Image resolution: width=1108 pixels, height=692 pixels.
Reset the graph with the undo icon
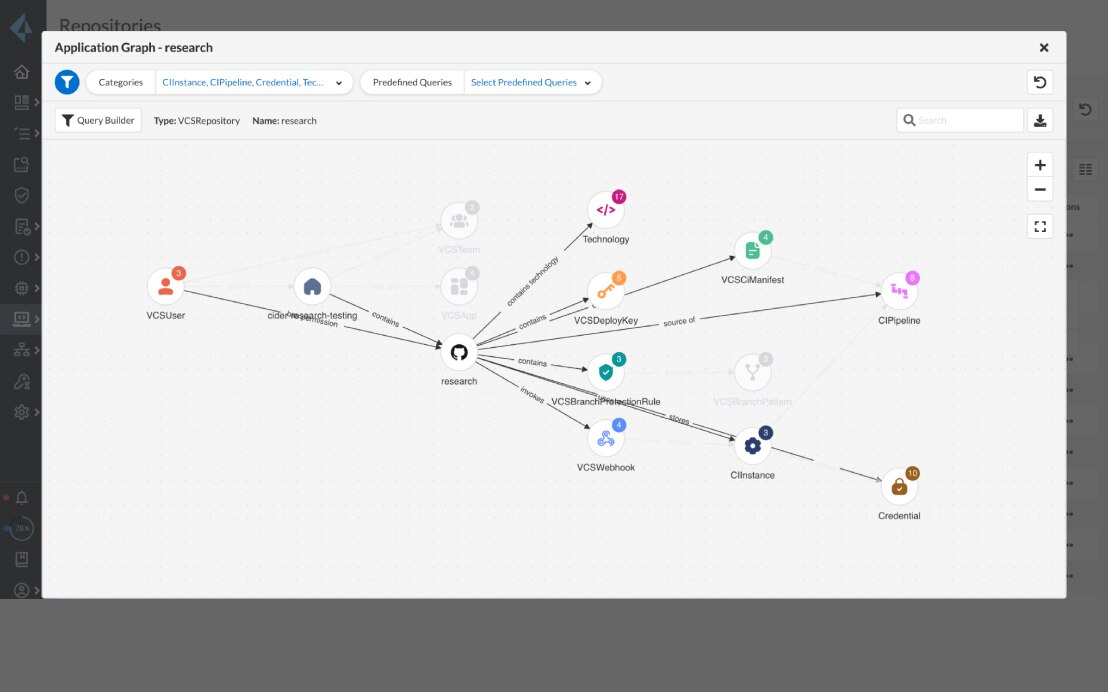click(1040, 82)
